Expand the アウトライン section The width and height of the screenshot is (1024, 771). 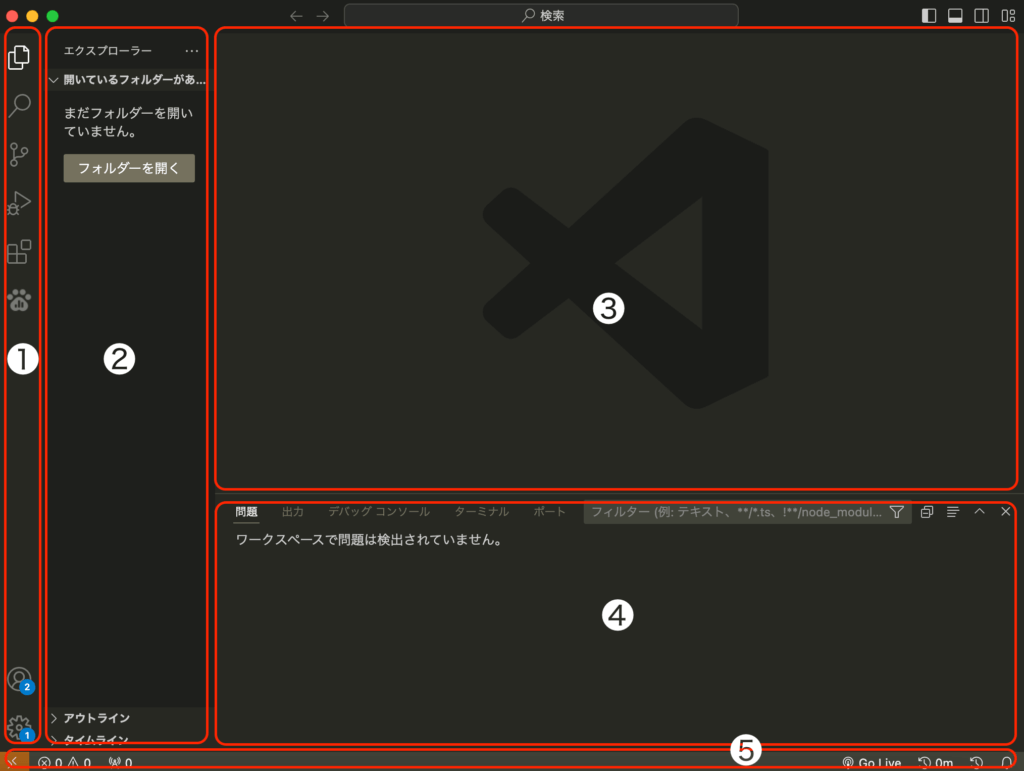click(x=96, y=718)
